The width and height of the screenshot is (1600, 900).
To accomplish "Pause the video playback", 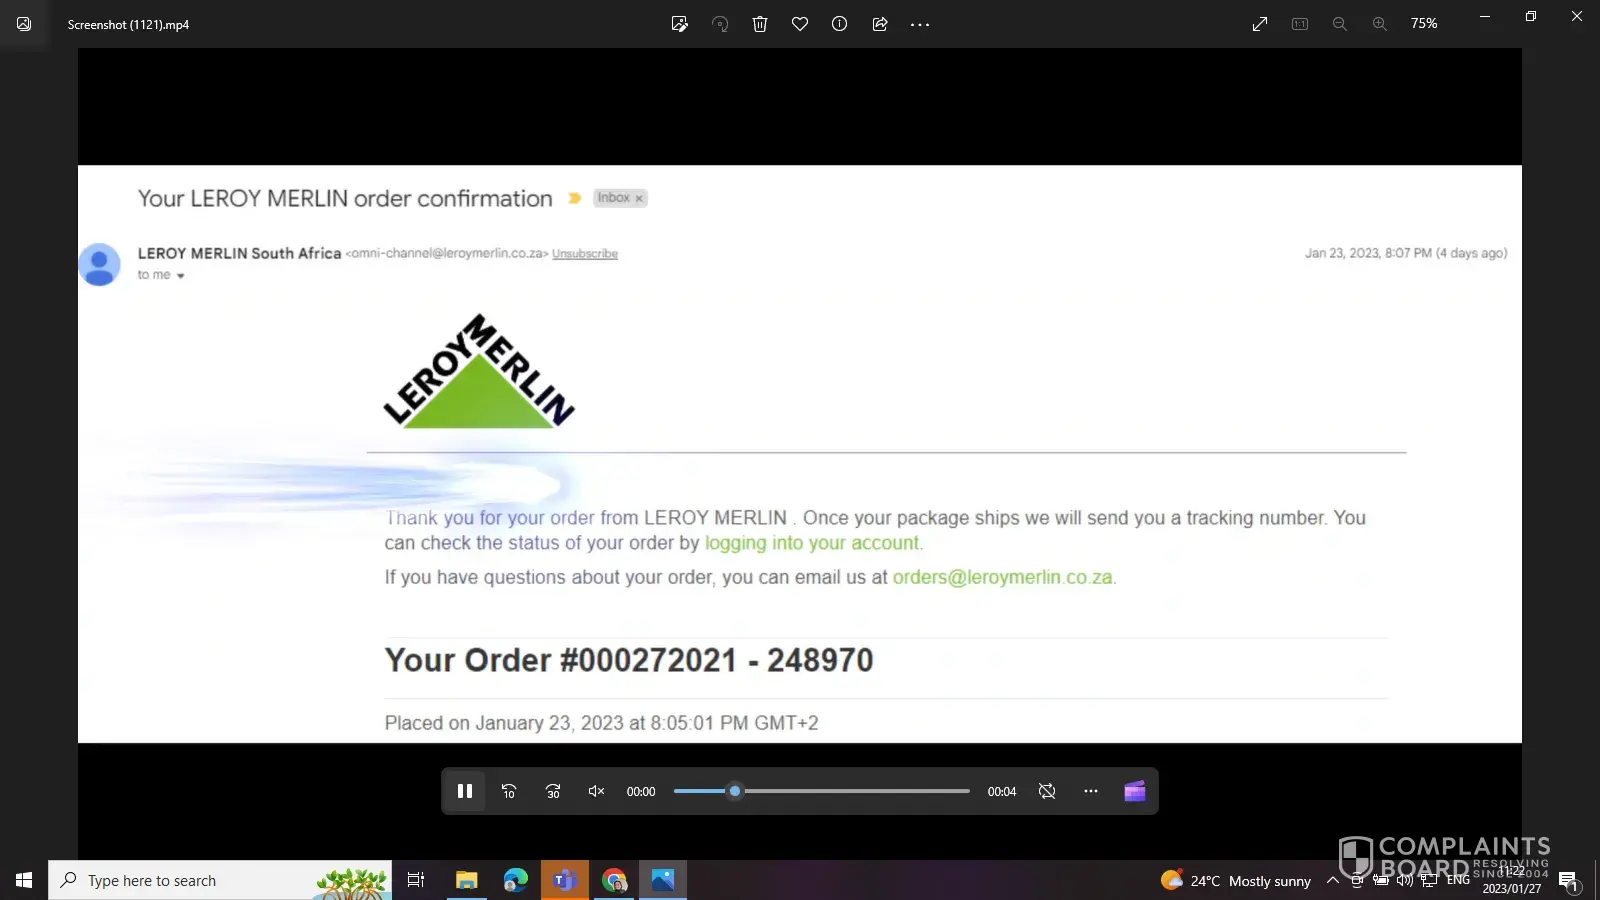I will point(465,791).
